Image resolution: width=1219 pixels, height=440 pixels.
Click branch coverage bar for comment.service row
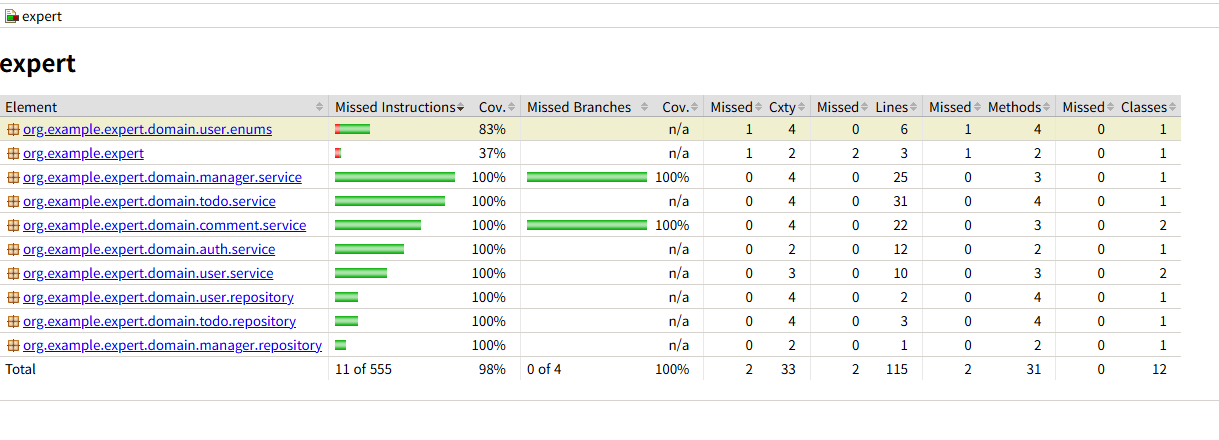coord(587,225)
